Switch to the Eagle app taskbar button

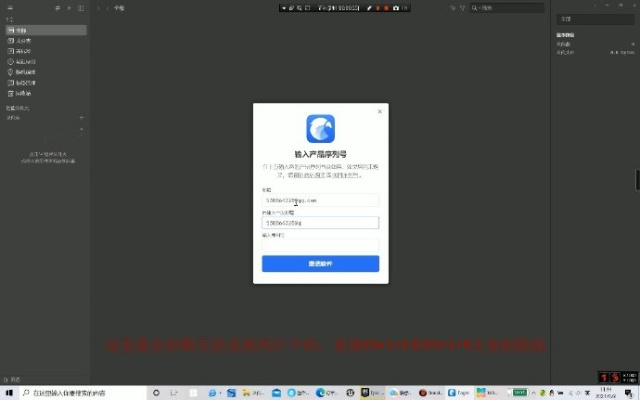[458, 393]
